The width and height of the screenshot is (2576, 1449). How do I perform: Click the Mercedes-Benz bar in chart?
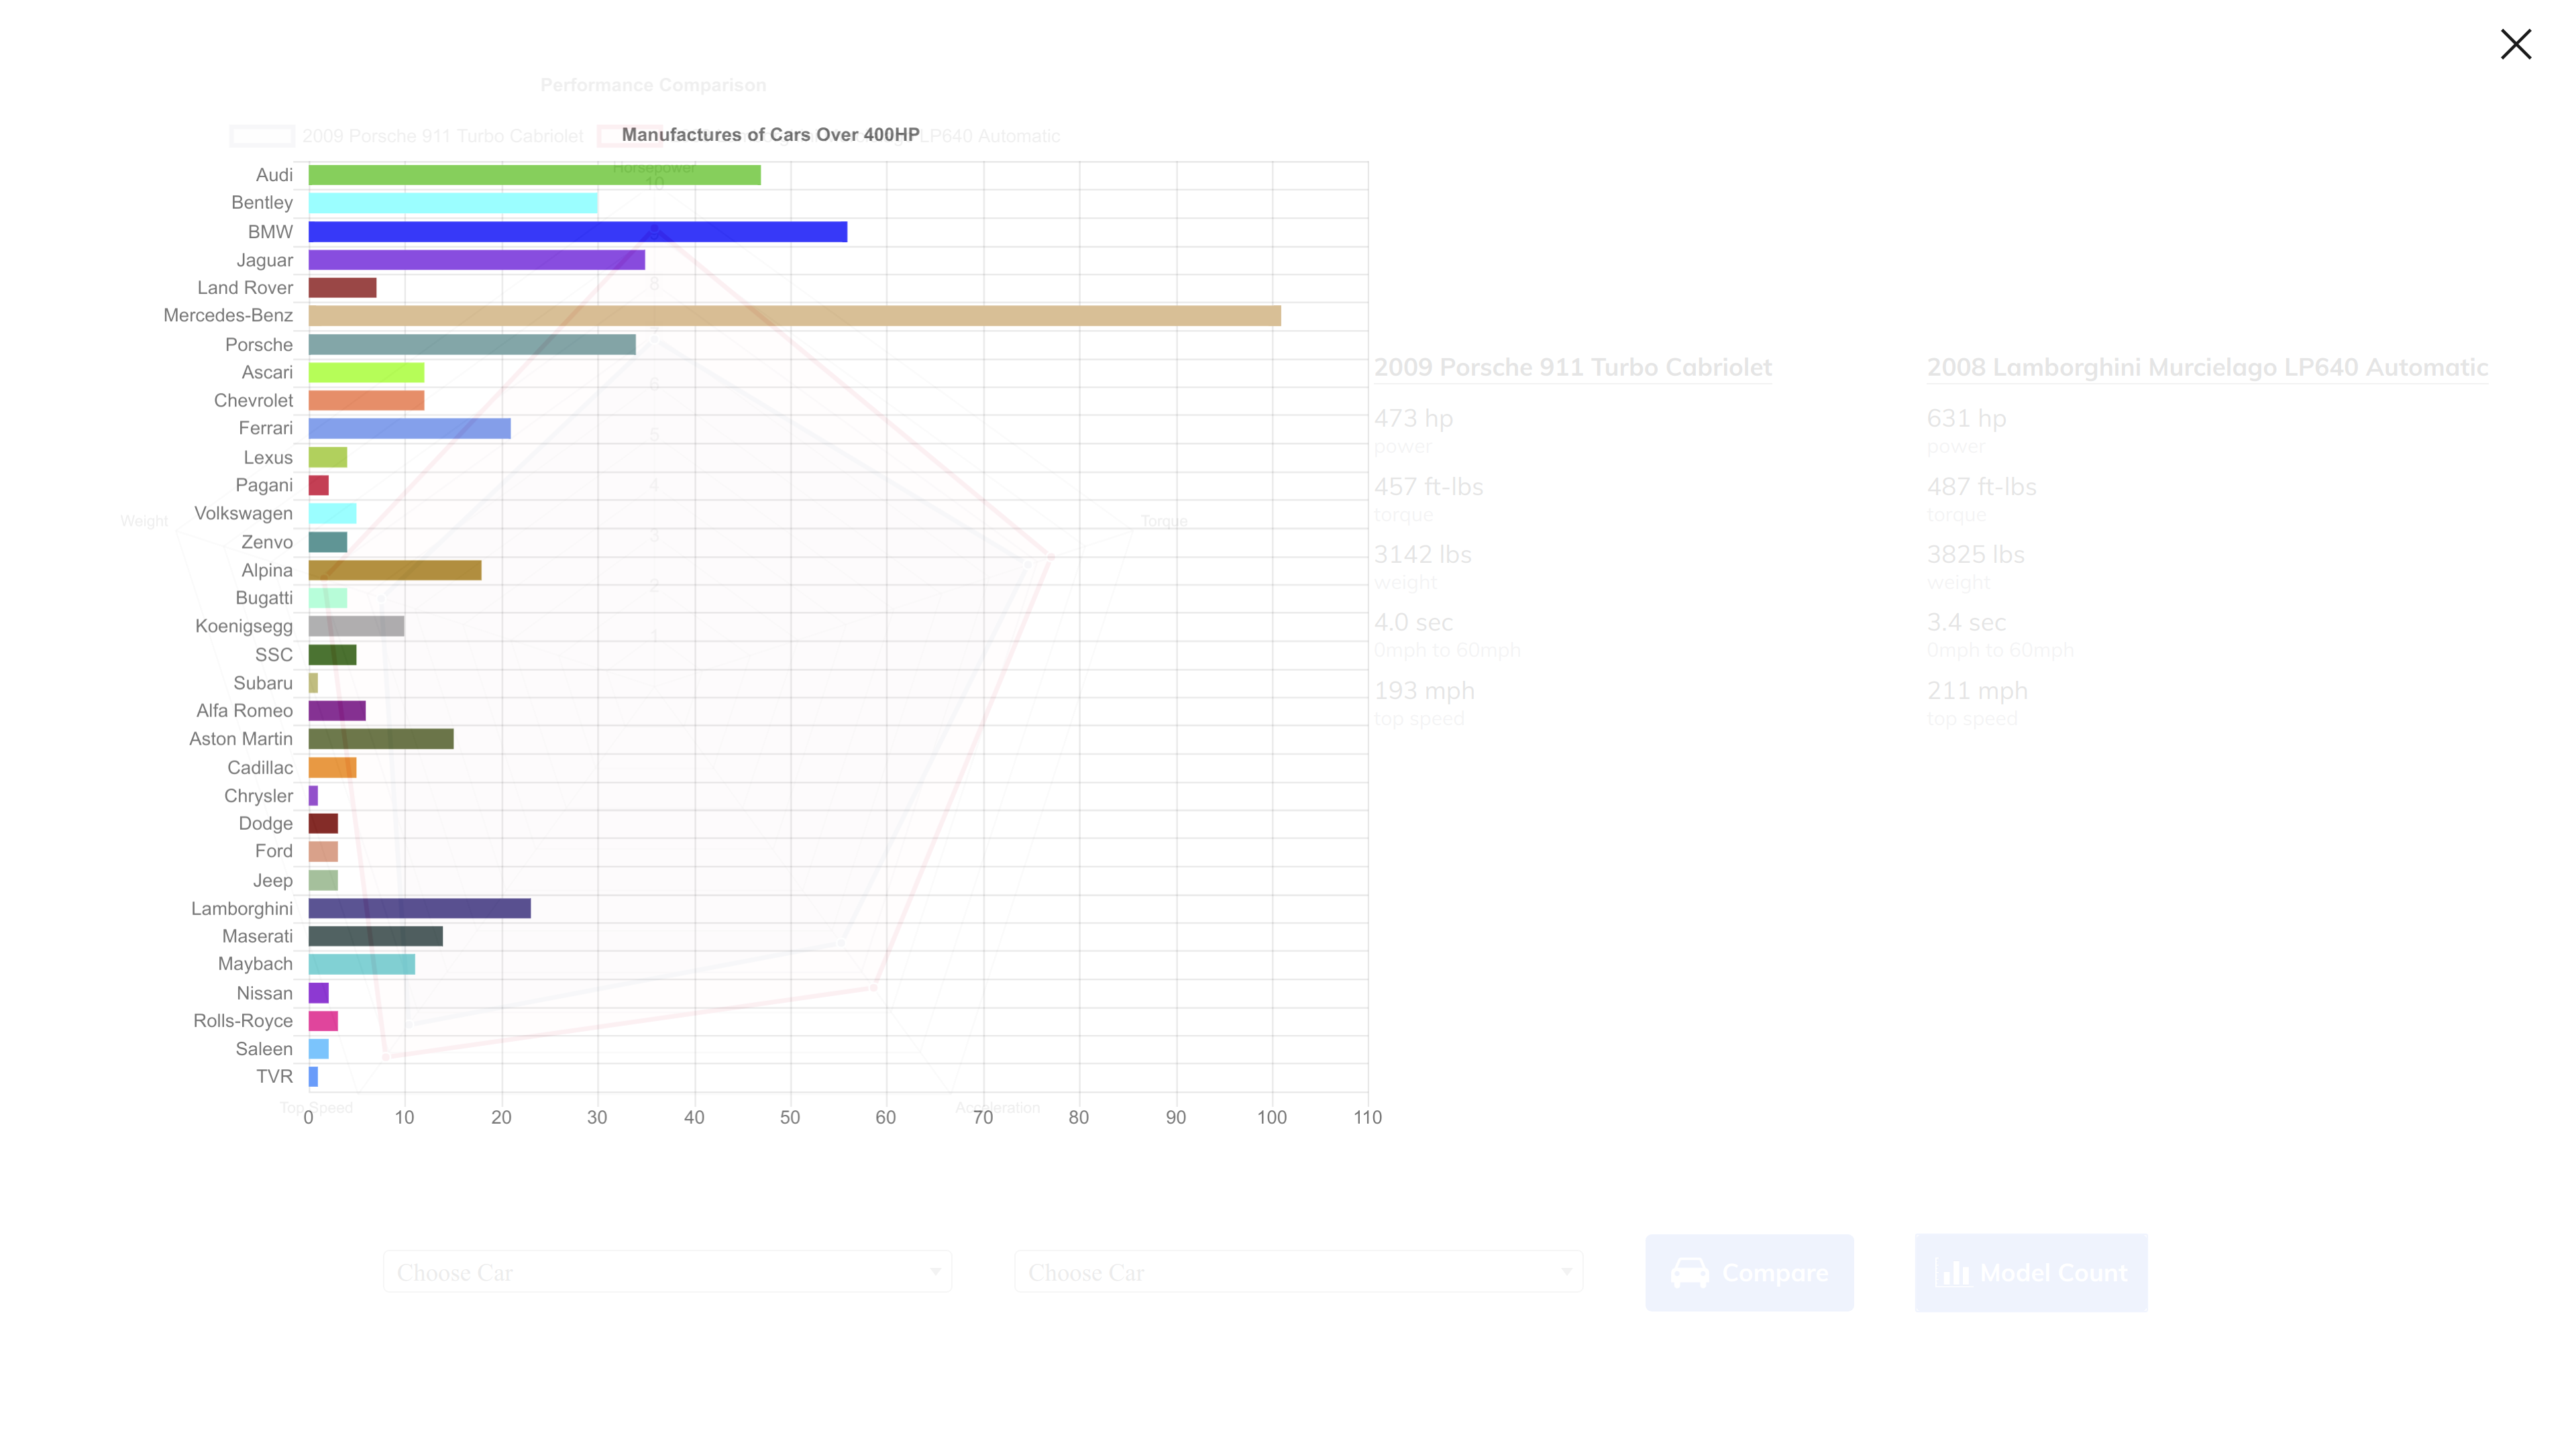[x=794, y=316]
